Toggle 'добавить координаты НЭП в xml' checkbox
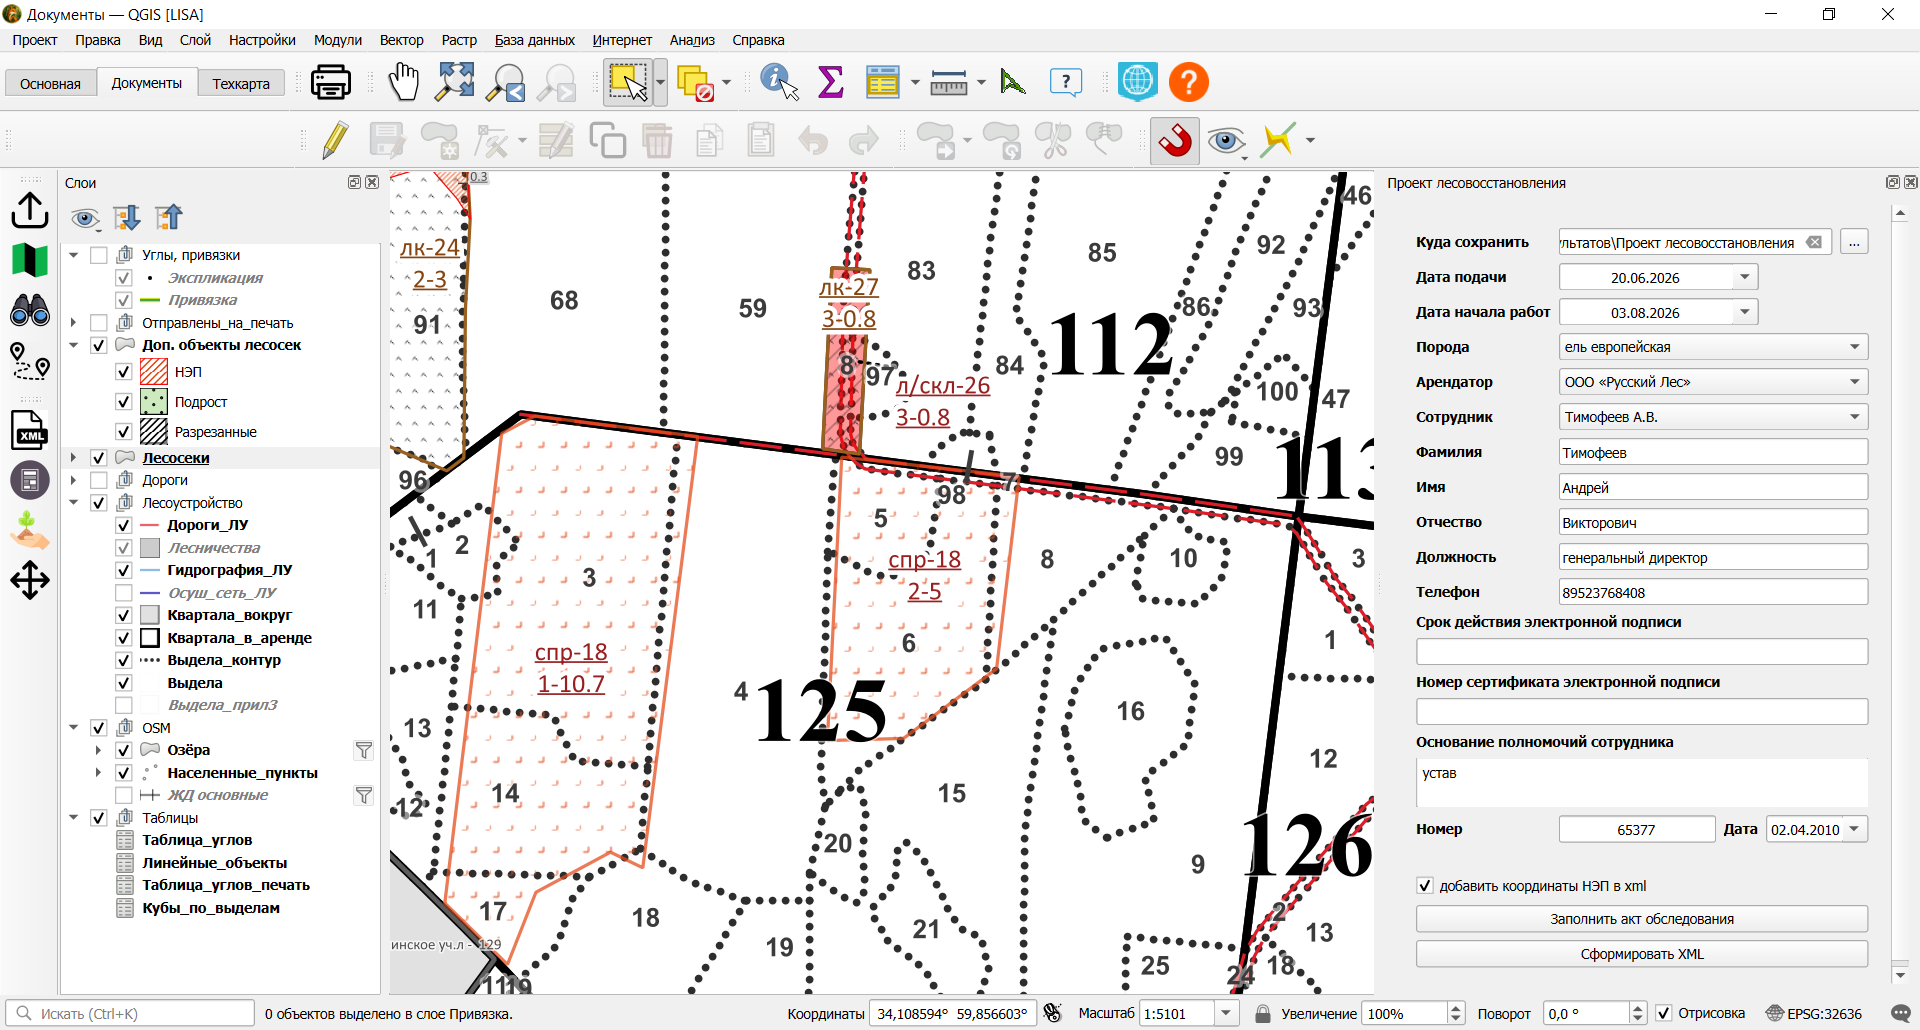Screen dimensions: 1920x1030 coord(1425,886)
